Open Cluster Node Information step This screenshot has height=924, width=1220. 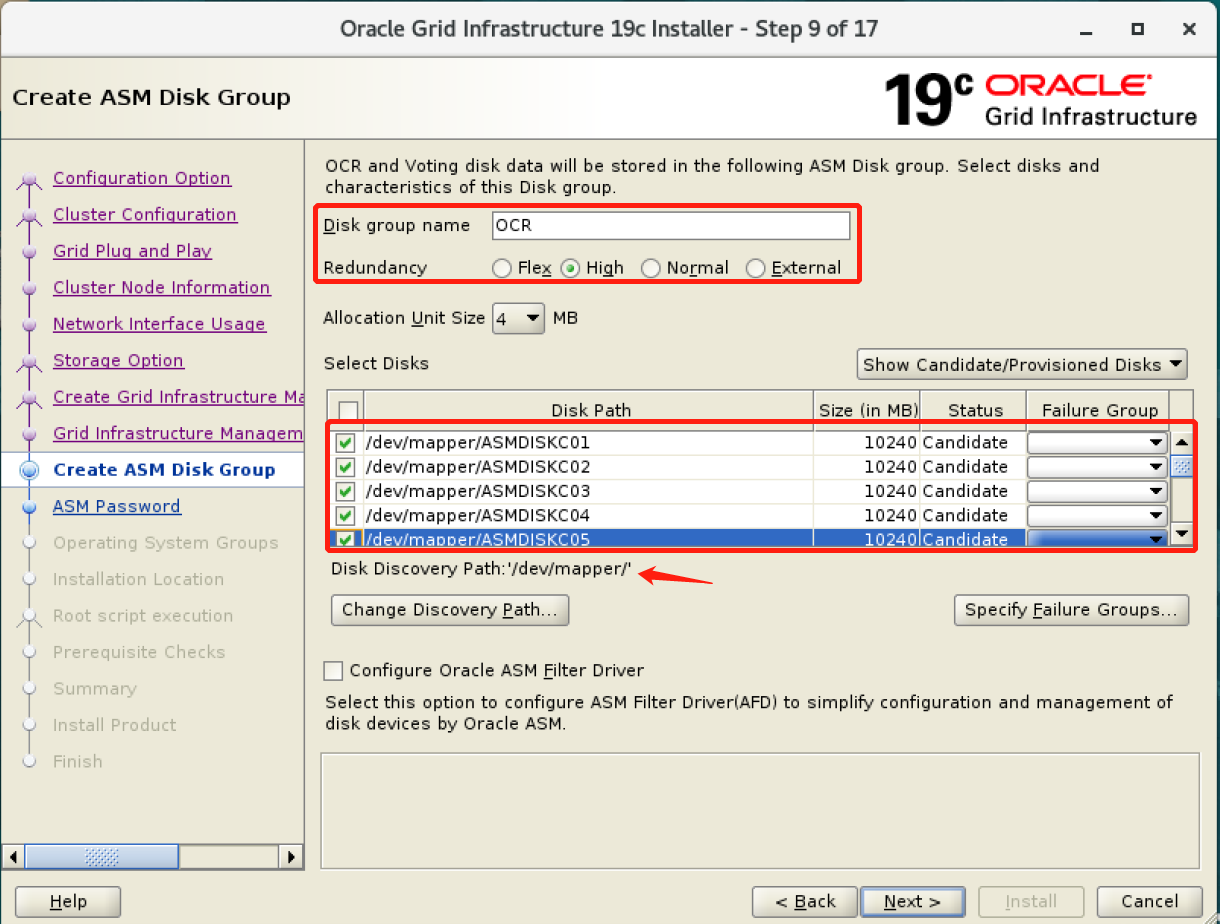pos(162,287)
